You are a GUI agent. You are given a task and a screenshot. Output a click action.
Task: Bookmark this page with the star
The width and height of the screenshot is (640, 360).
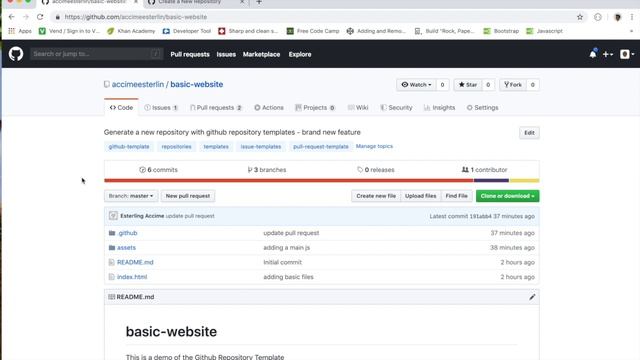(580, 17)
